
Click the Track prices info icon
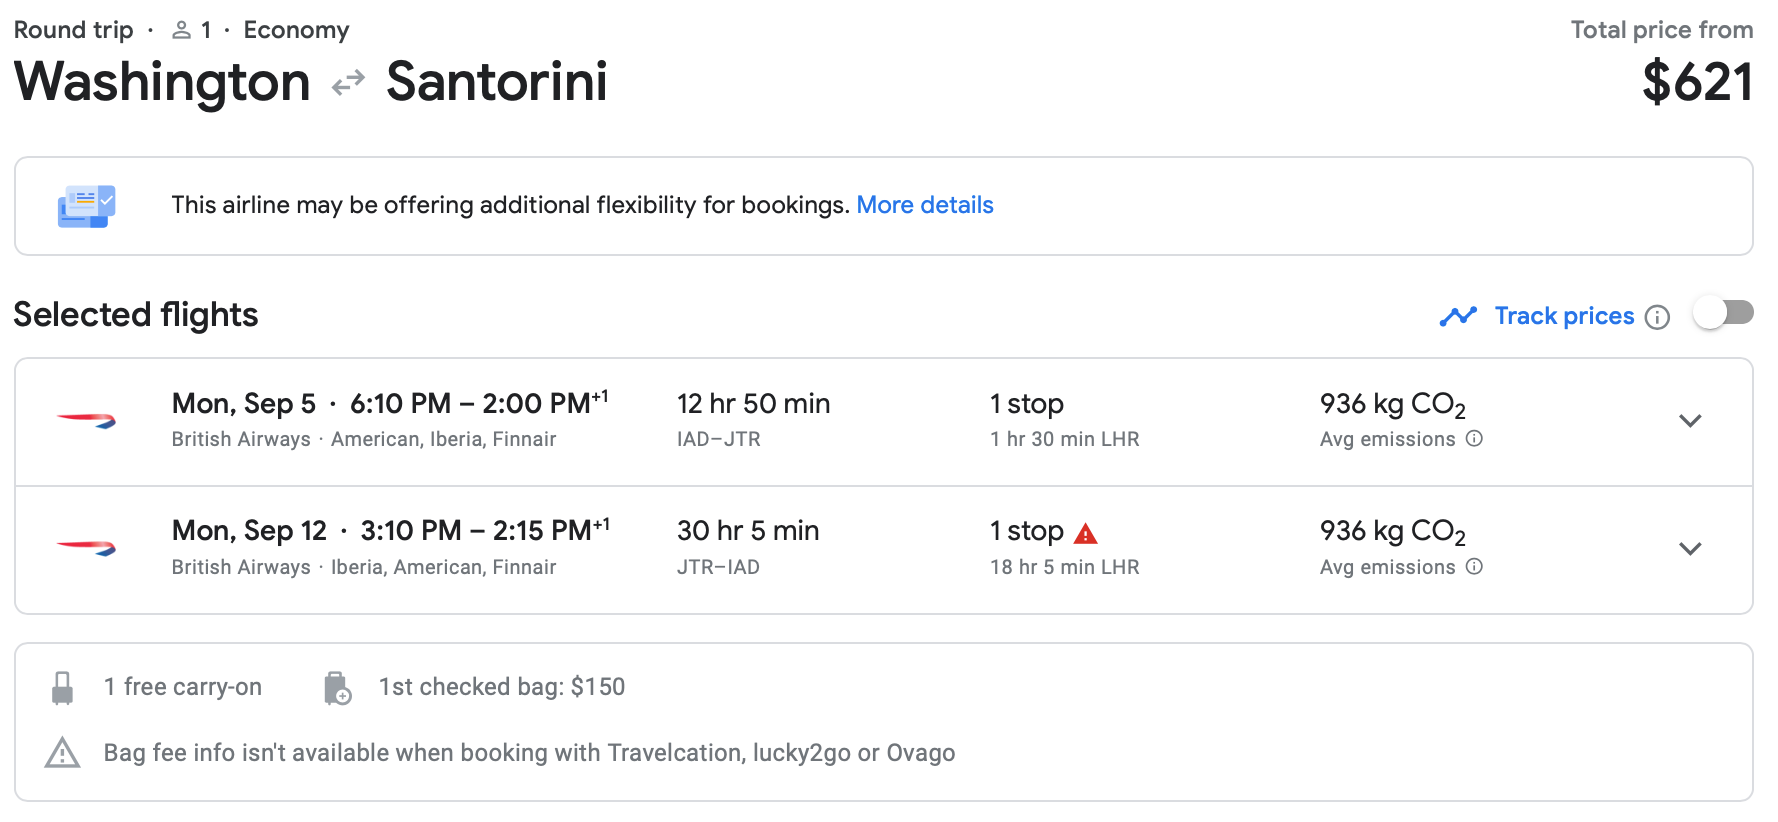tap(1658, 317)
